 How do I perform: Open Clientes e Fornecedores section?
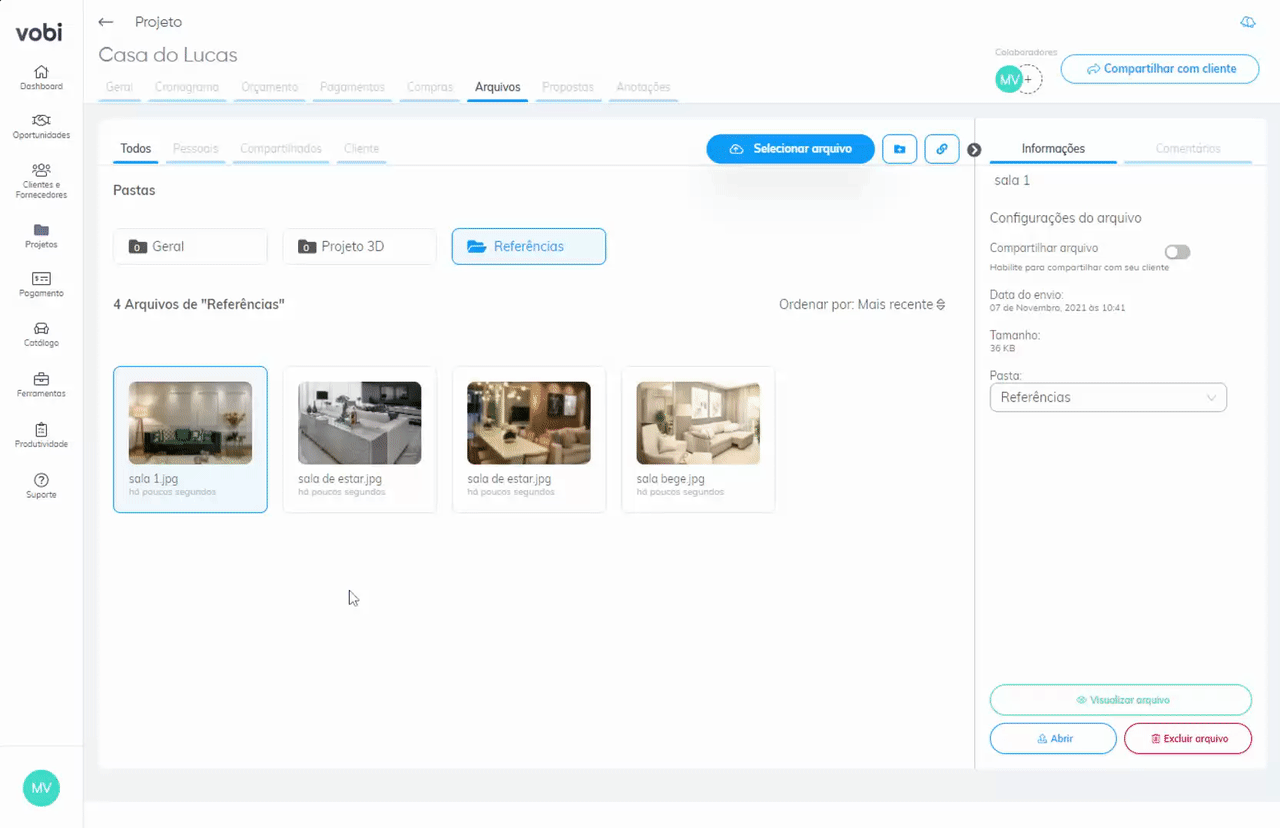tap(41, 181)
